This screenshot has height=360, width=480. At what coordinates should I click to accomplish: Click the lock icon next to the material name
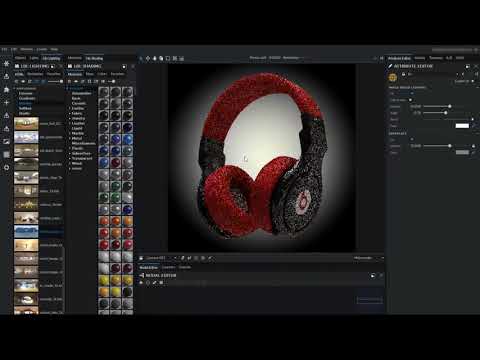pyautogui.click(x=403, y=74)
